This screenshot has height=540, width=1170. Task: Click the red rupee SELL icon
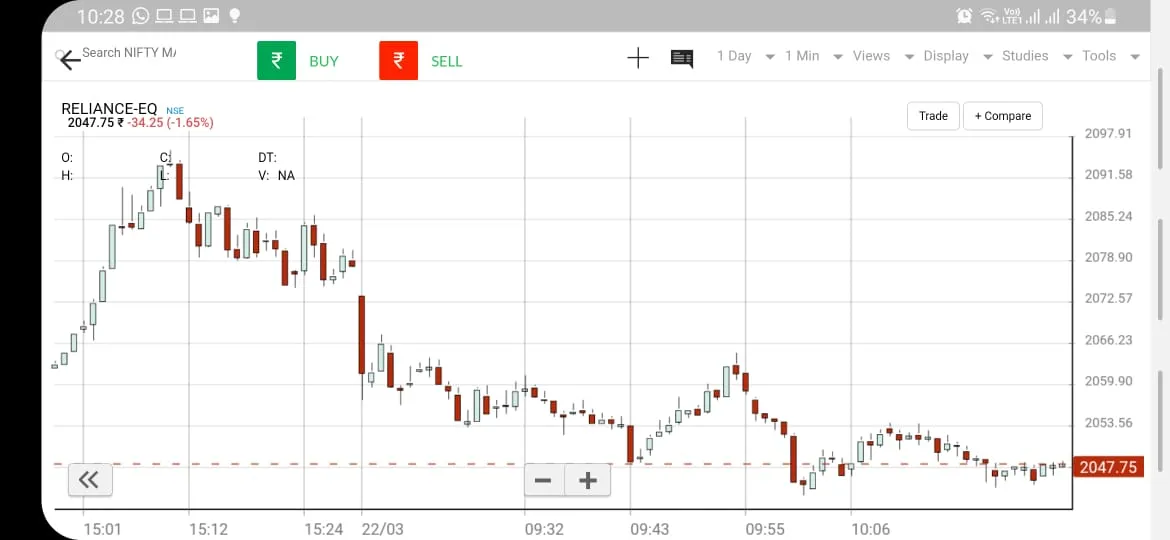398,60
